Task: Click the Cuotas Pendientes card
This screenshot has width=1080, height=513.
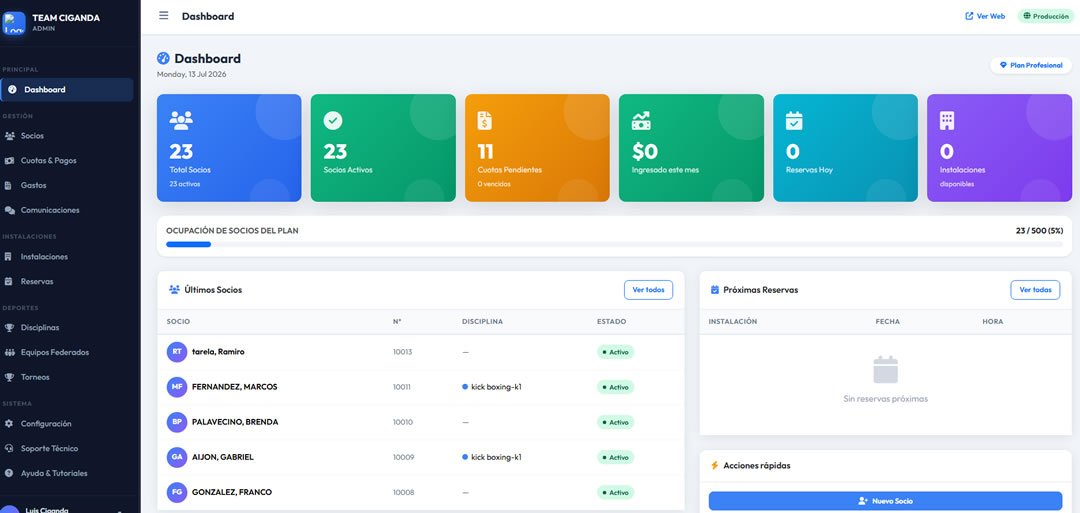Action: (x=537, y=148)
